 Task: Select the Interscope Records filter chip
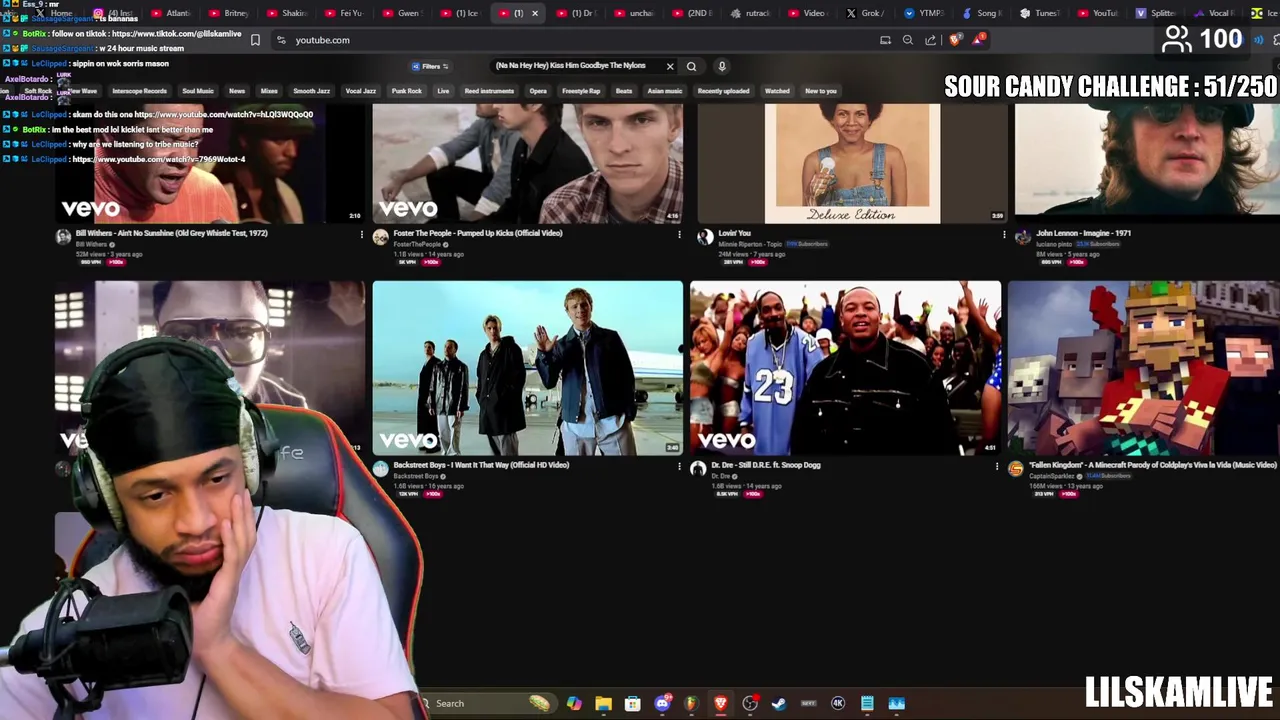(x=140, y=91)
